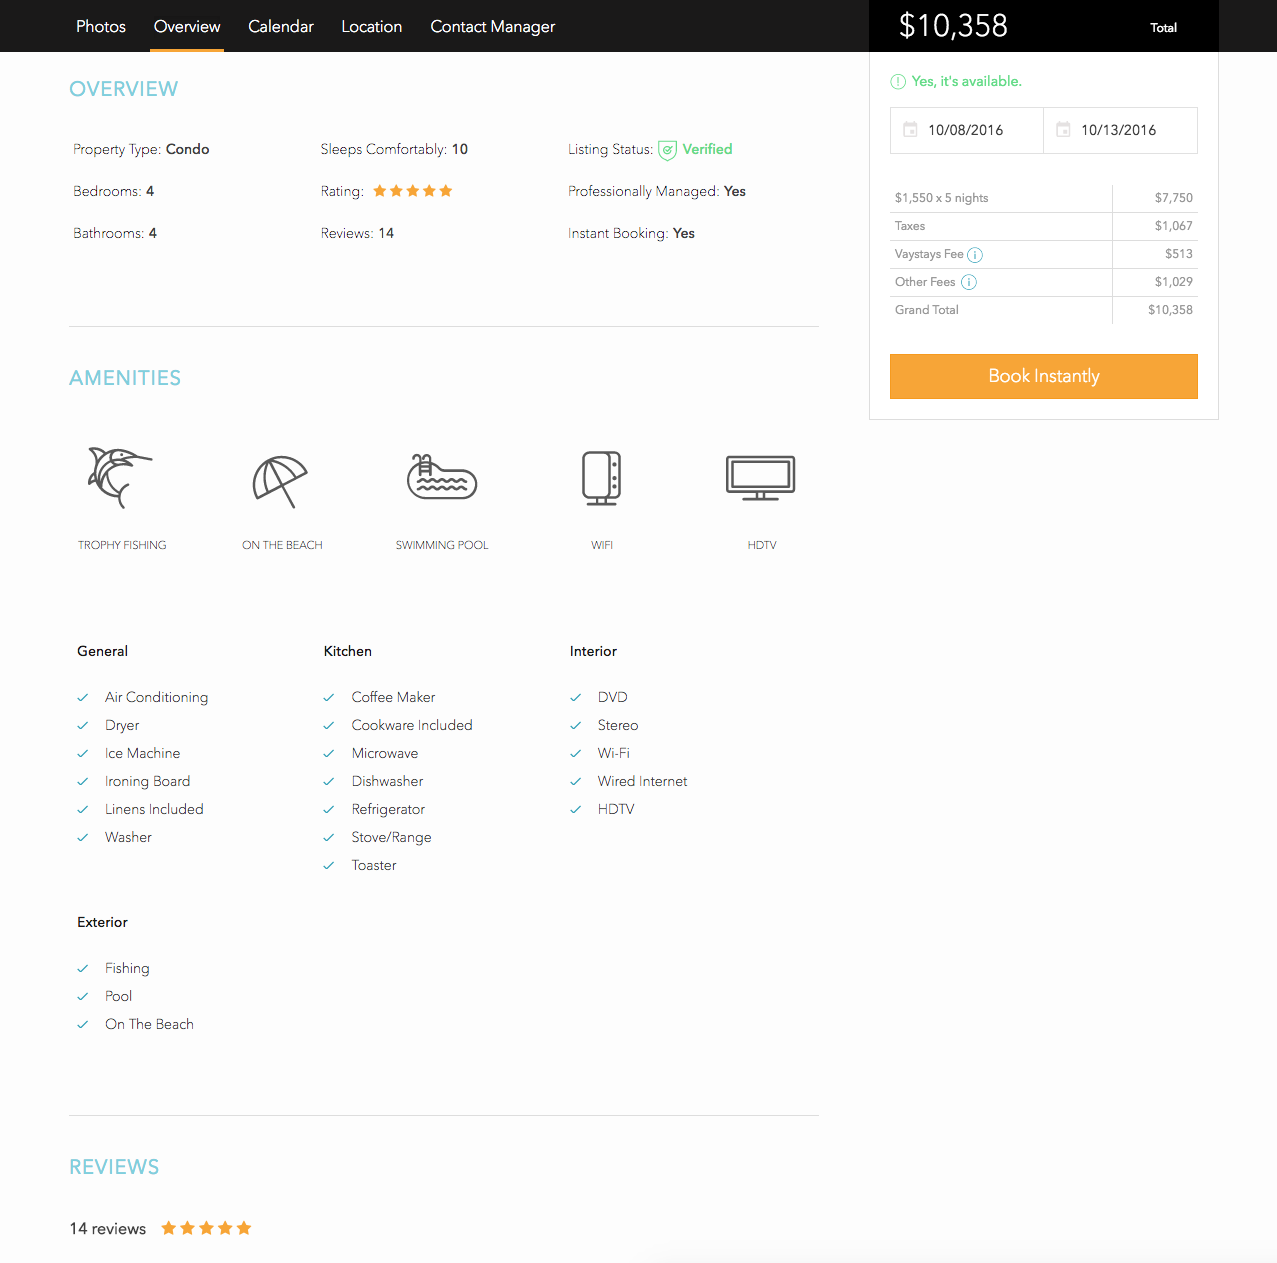Select the Overview tab
Image resolution: width=1277 pixels, height=1263 pixels.
click(187, 27)
